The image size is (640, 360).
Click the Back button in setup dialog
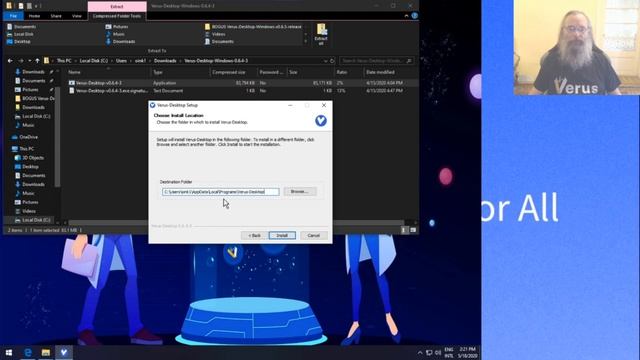(254, 236)
